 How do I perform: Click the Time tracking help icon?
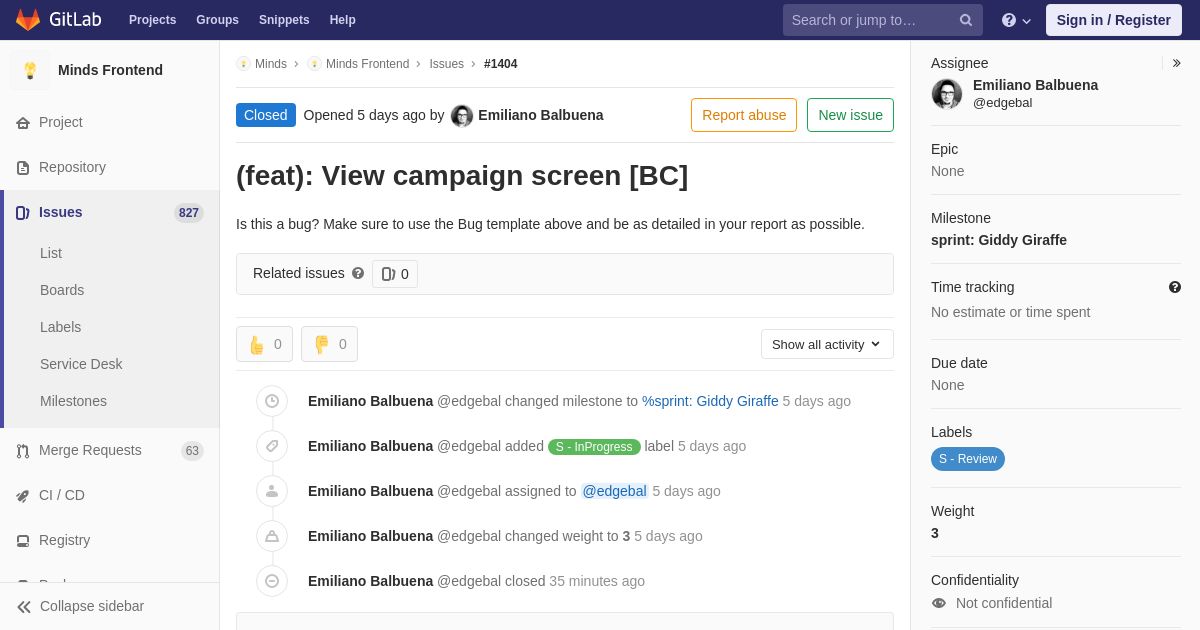(x=1175, y=287)
